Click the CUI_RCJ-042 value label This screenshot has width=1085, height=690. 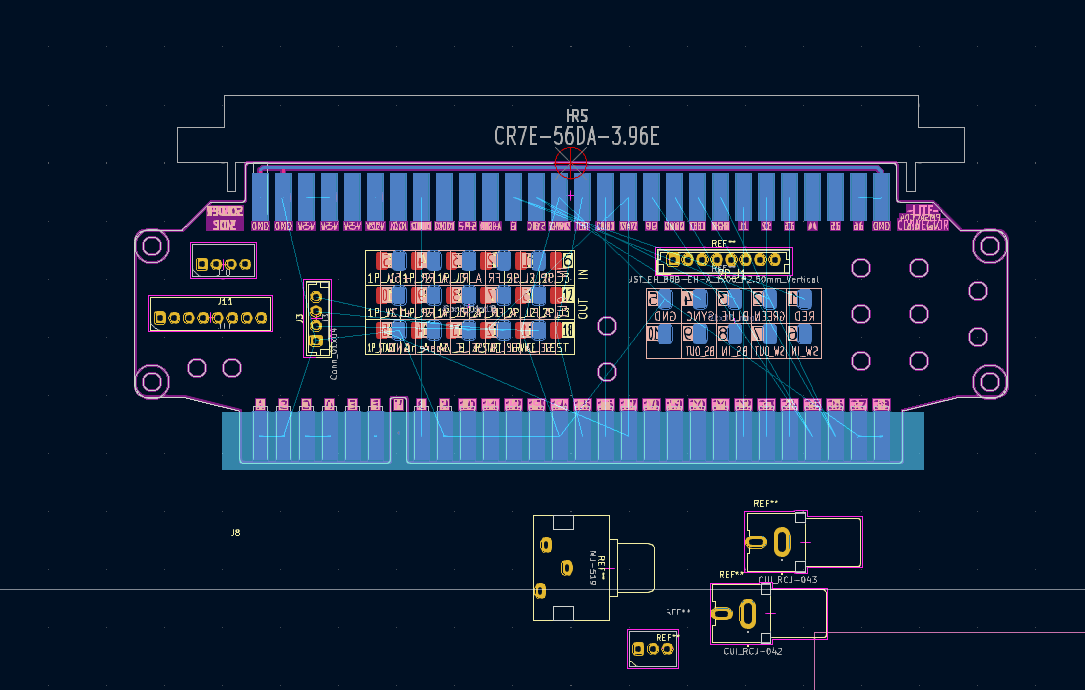(753, 651)
